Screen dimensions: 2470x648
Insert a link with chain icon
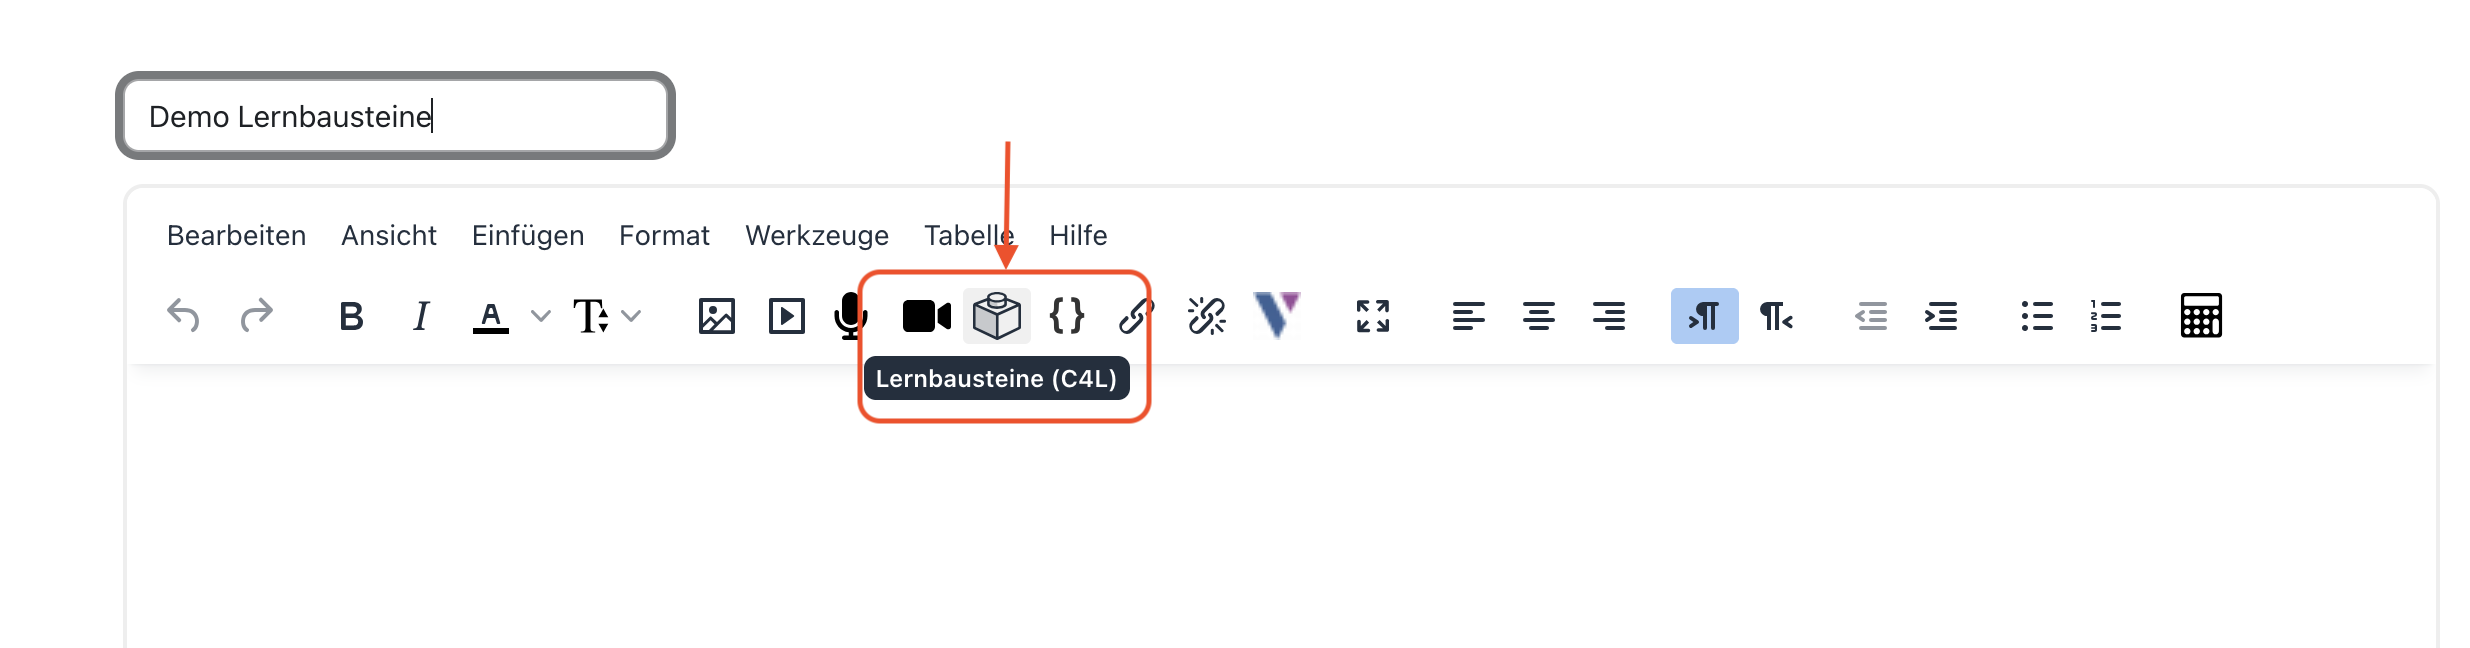coord(1136,316)
